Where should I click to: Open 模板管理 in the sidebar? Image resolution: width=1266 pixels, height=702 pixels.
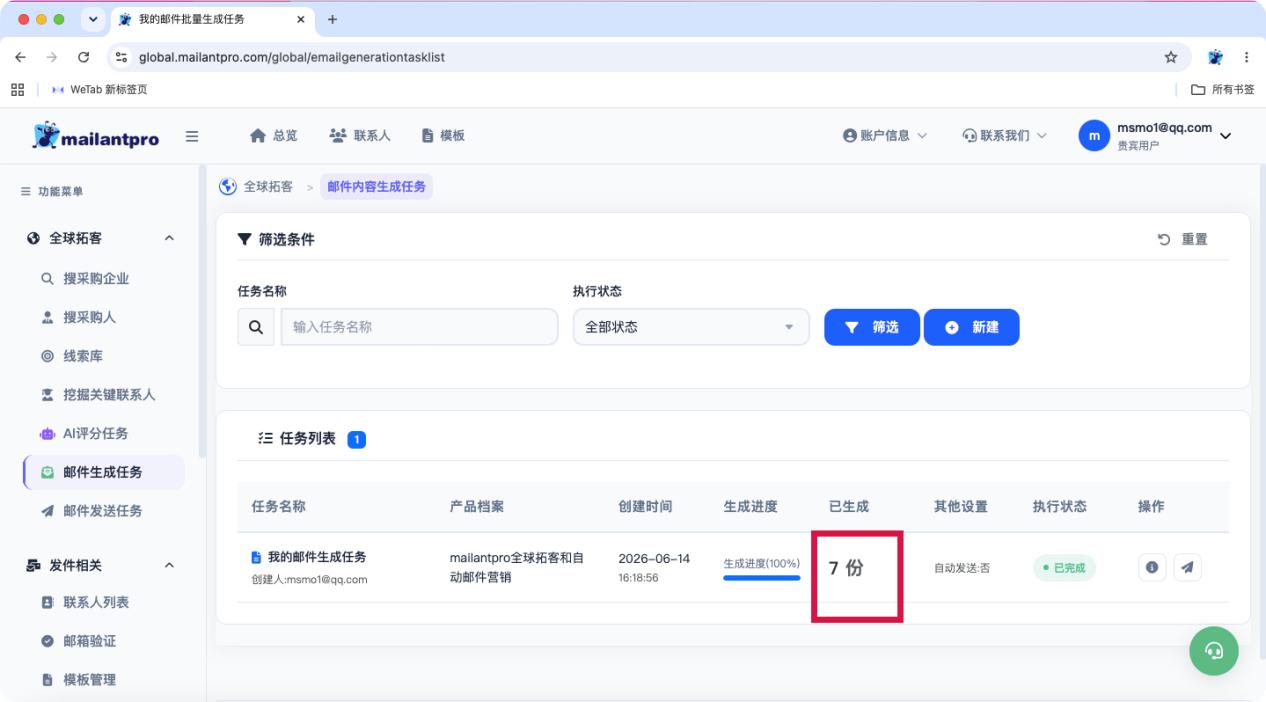coord(90,680)
